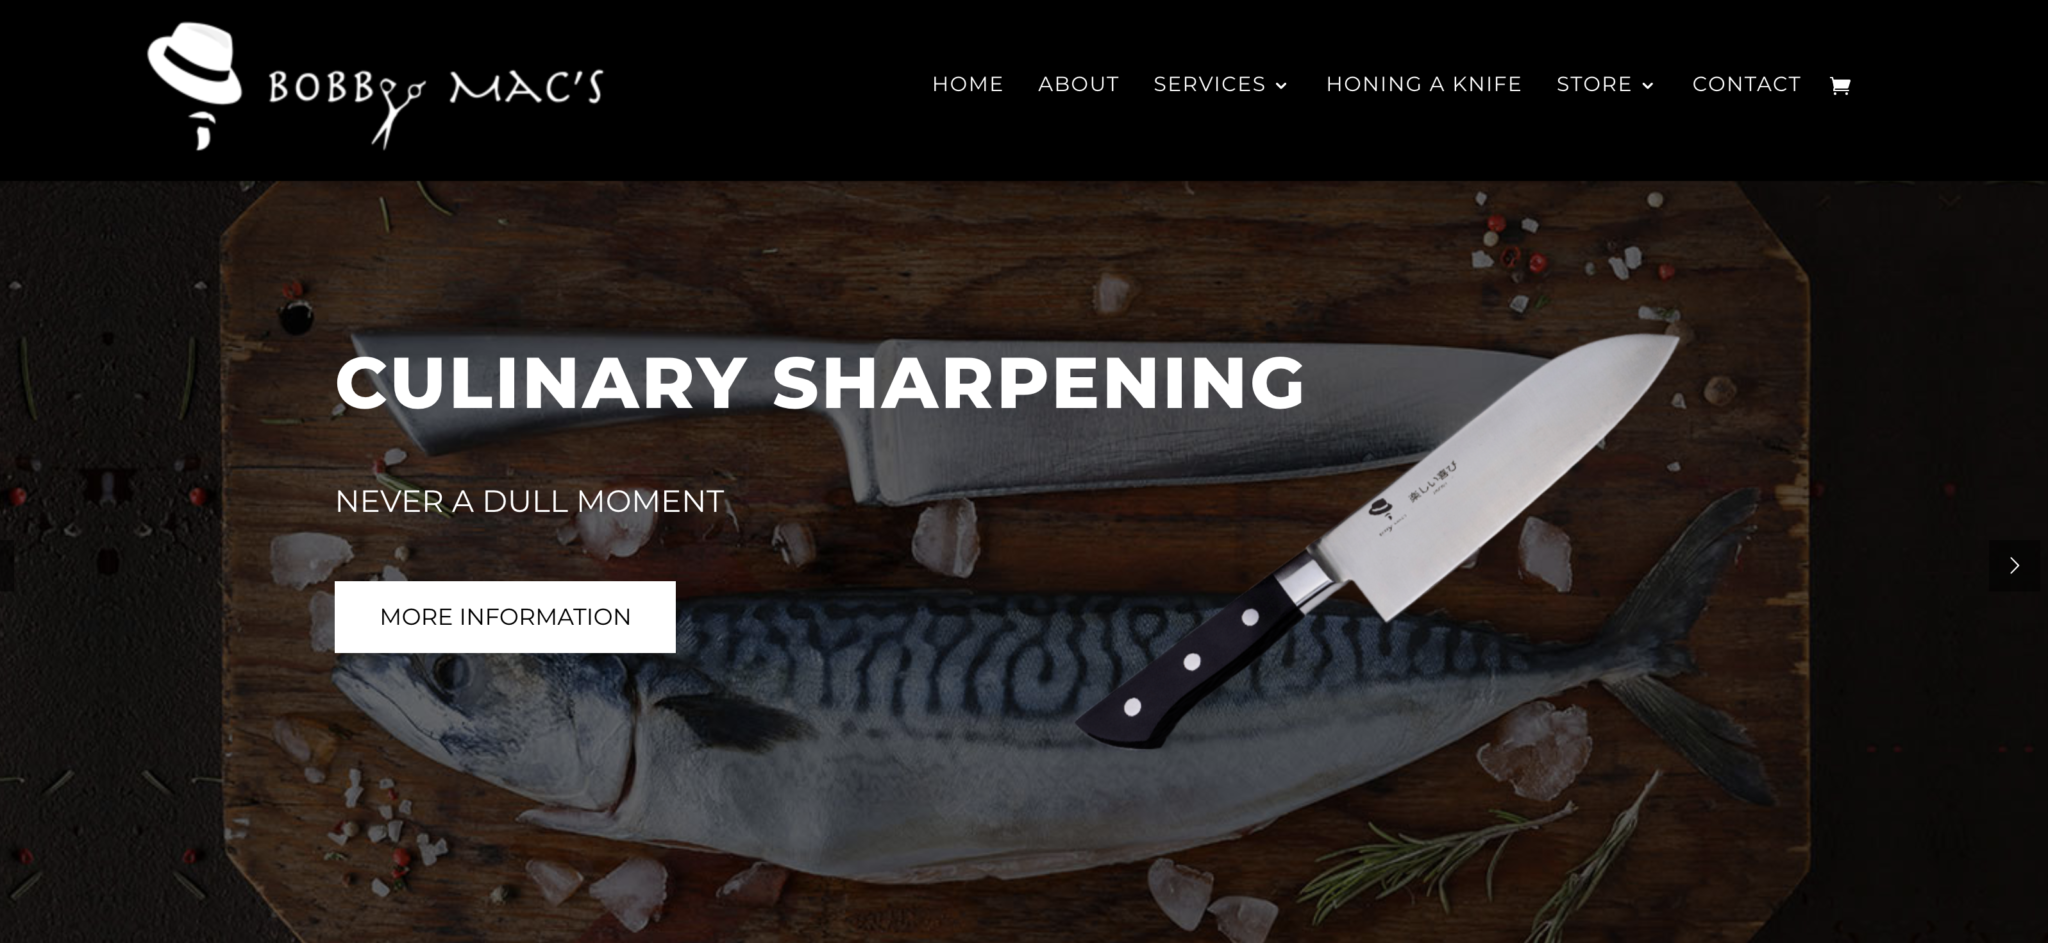Image resolution: width=2048 pixels, height=943 pixels.
Task: Open the shopping cart icon
Action: tap(1840, 86)
